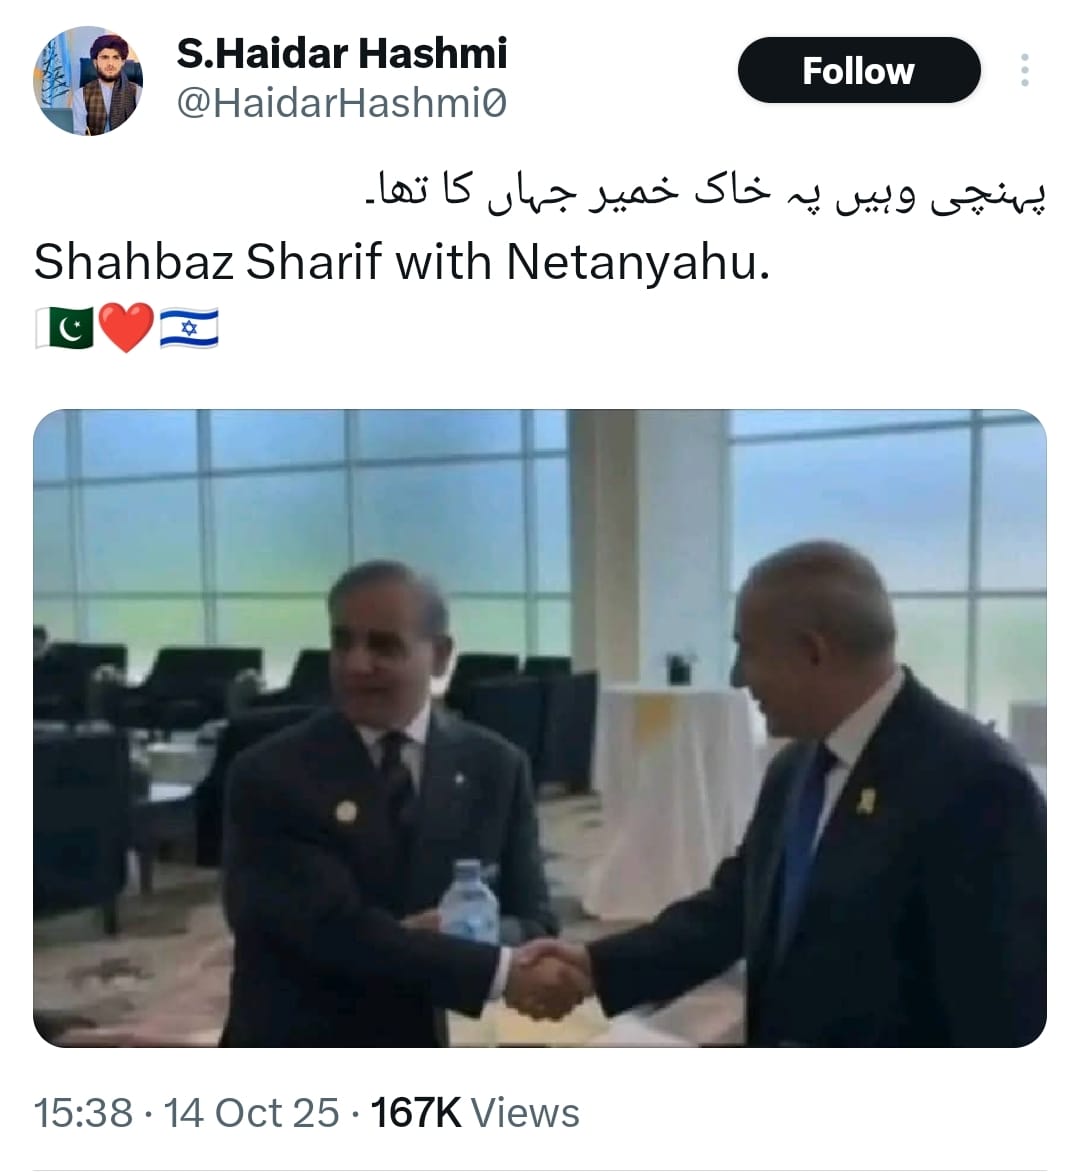
Task: Click the clasped hands in the photo
Action: [x=545, y=980]
